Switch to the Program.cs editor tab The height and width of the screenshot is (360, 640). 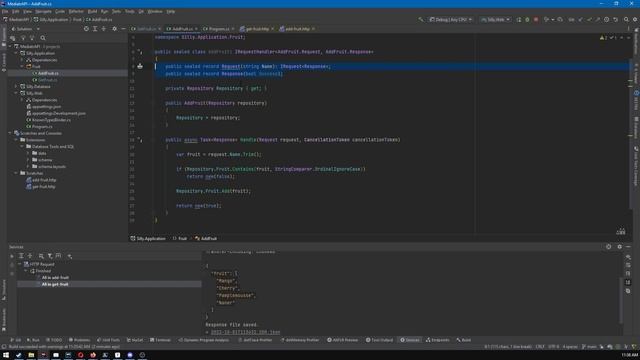pos(219,29)
